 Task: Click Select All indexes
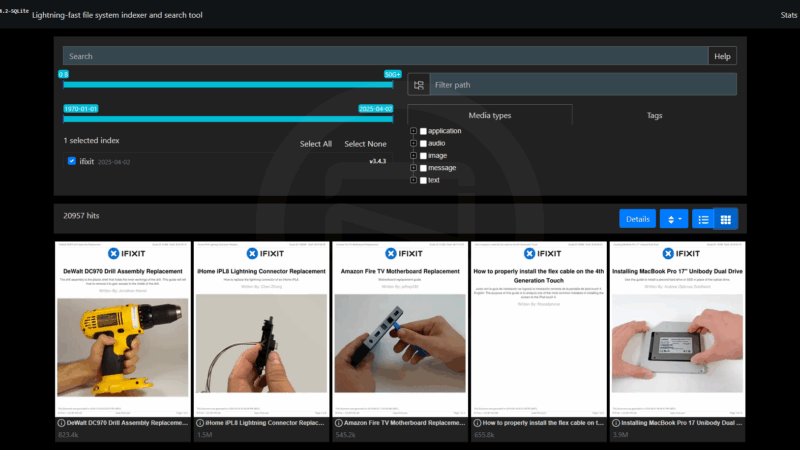(316, 144)
